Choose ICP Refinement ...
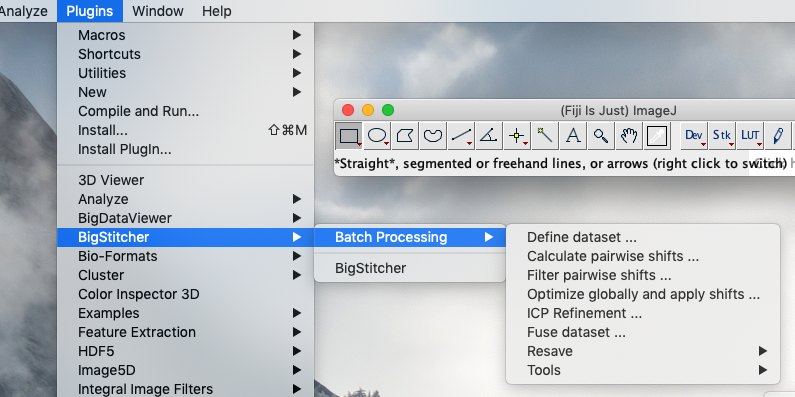 [643, 313]
